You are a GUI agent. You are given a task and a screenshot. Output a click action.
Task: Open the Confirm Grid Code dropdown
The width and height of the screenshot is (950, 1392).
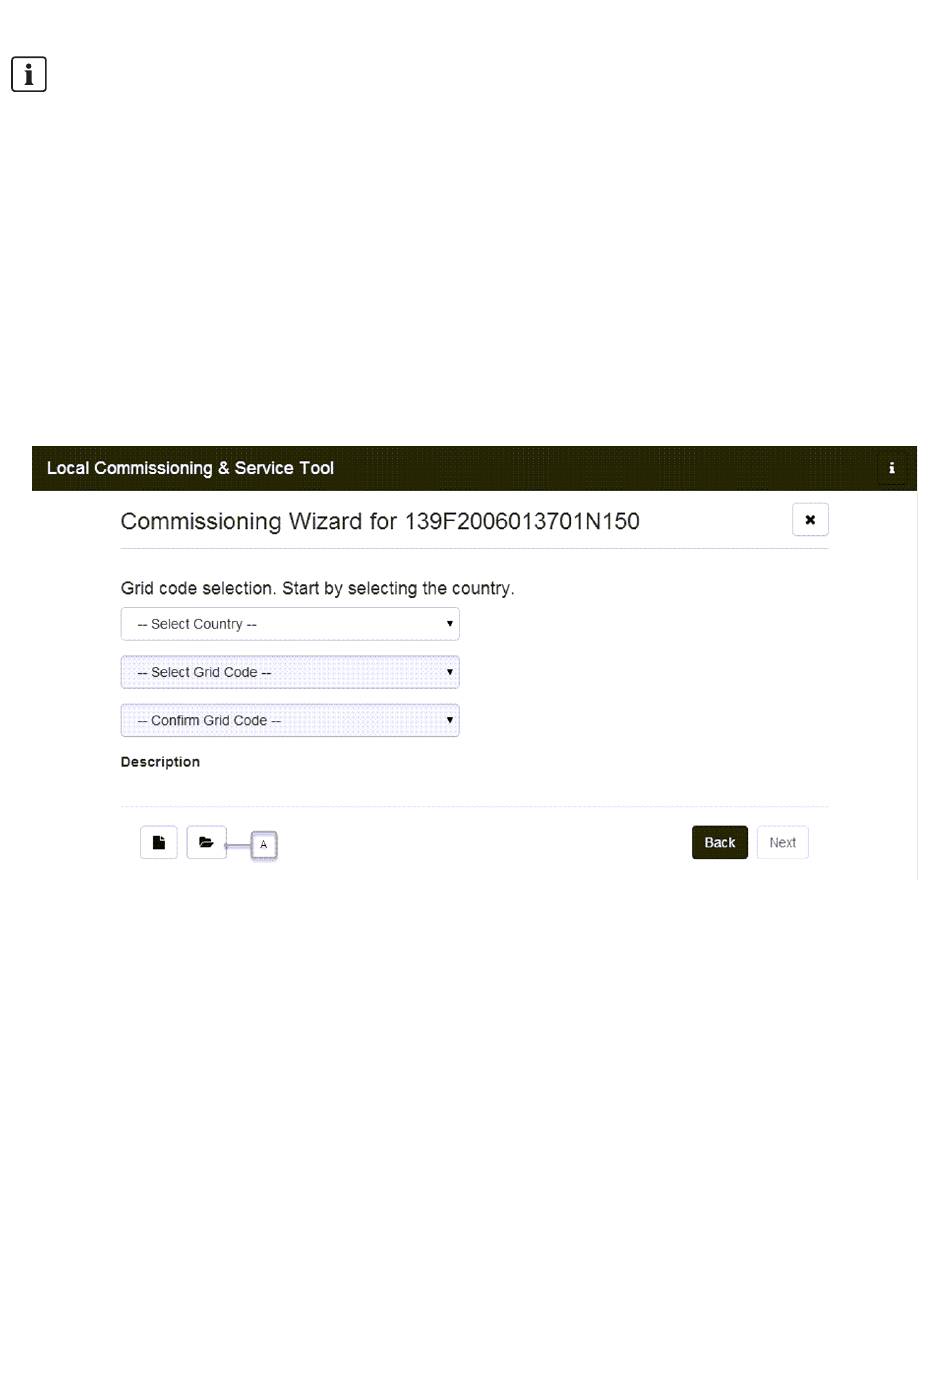[290, 720]
